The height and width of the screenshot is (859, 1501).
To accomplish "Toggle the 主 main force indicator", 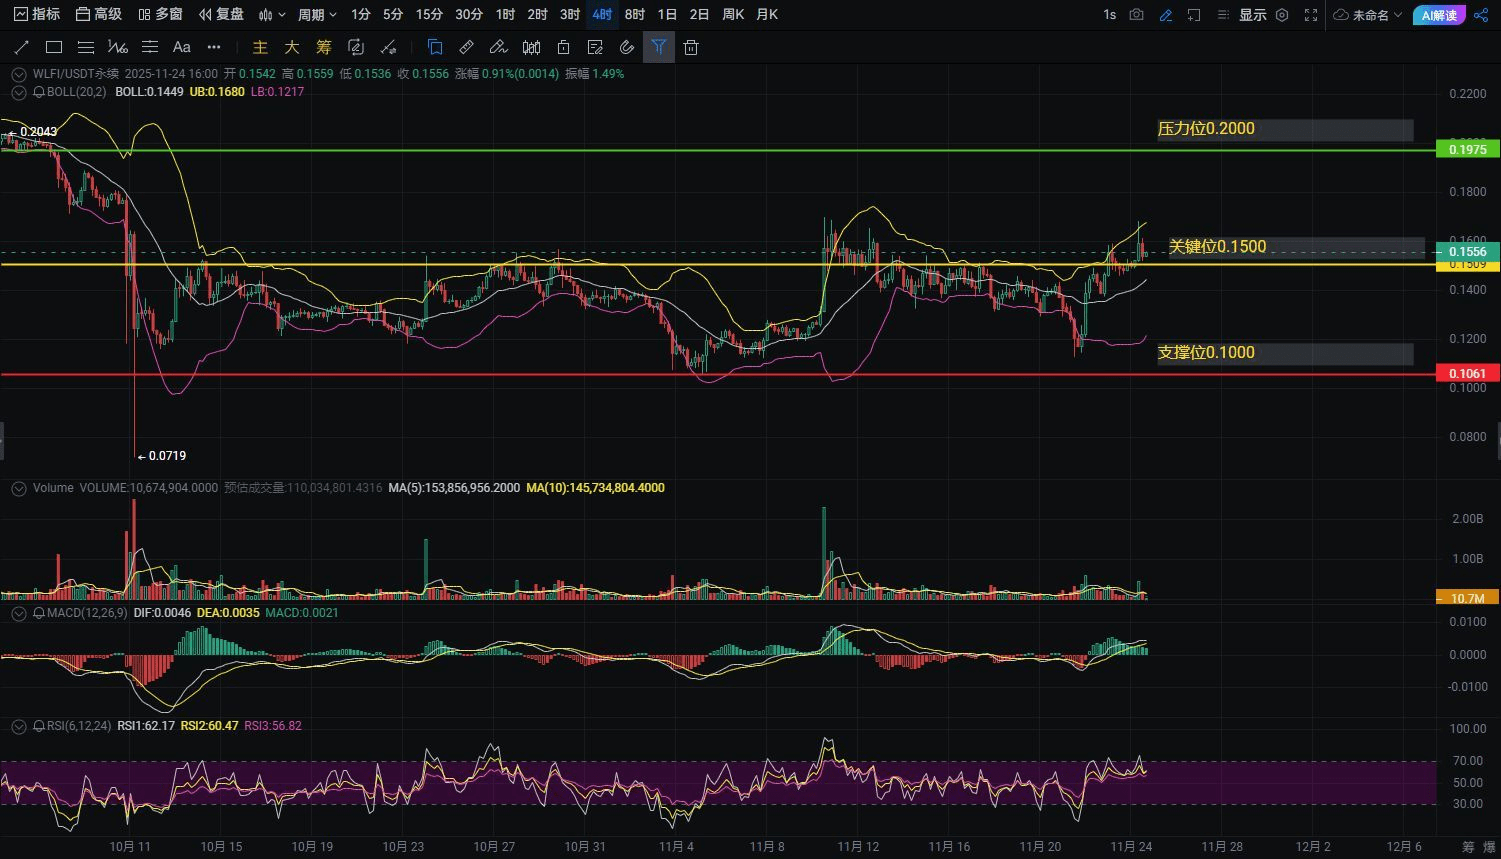I will point(260,47).
